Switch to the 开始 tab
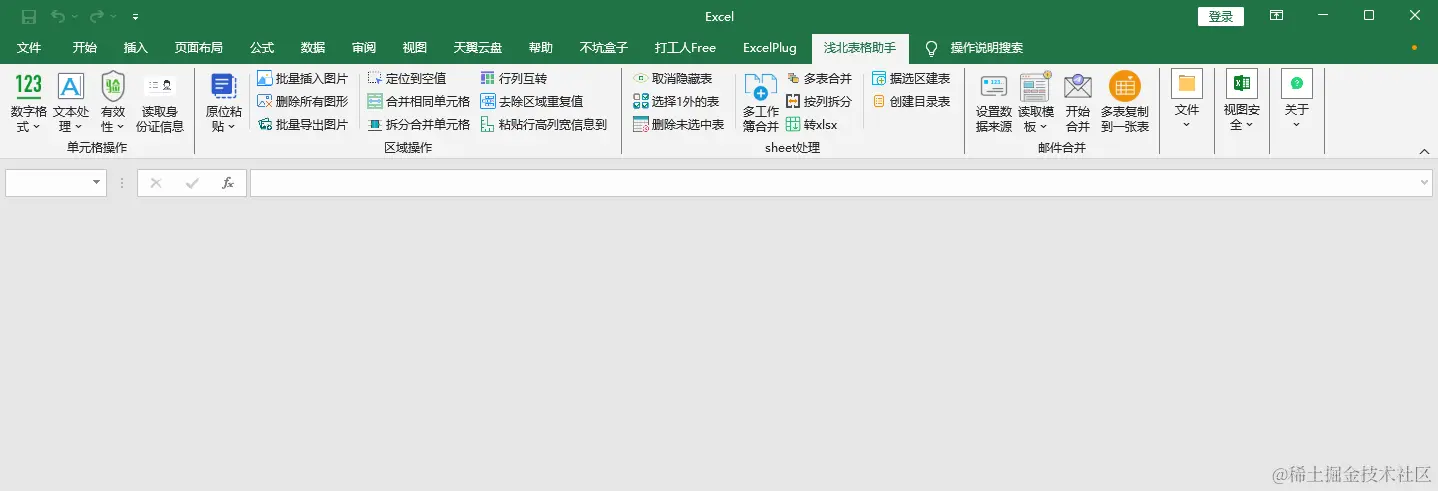Screen dimensions: 1438x491 tap(85, 48)
